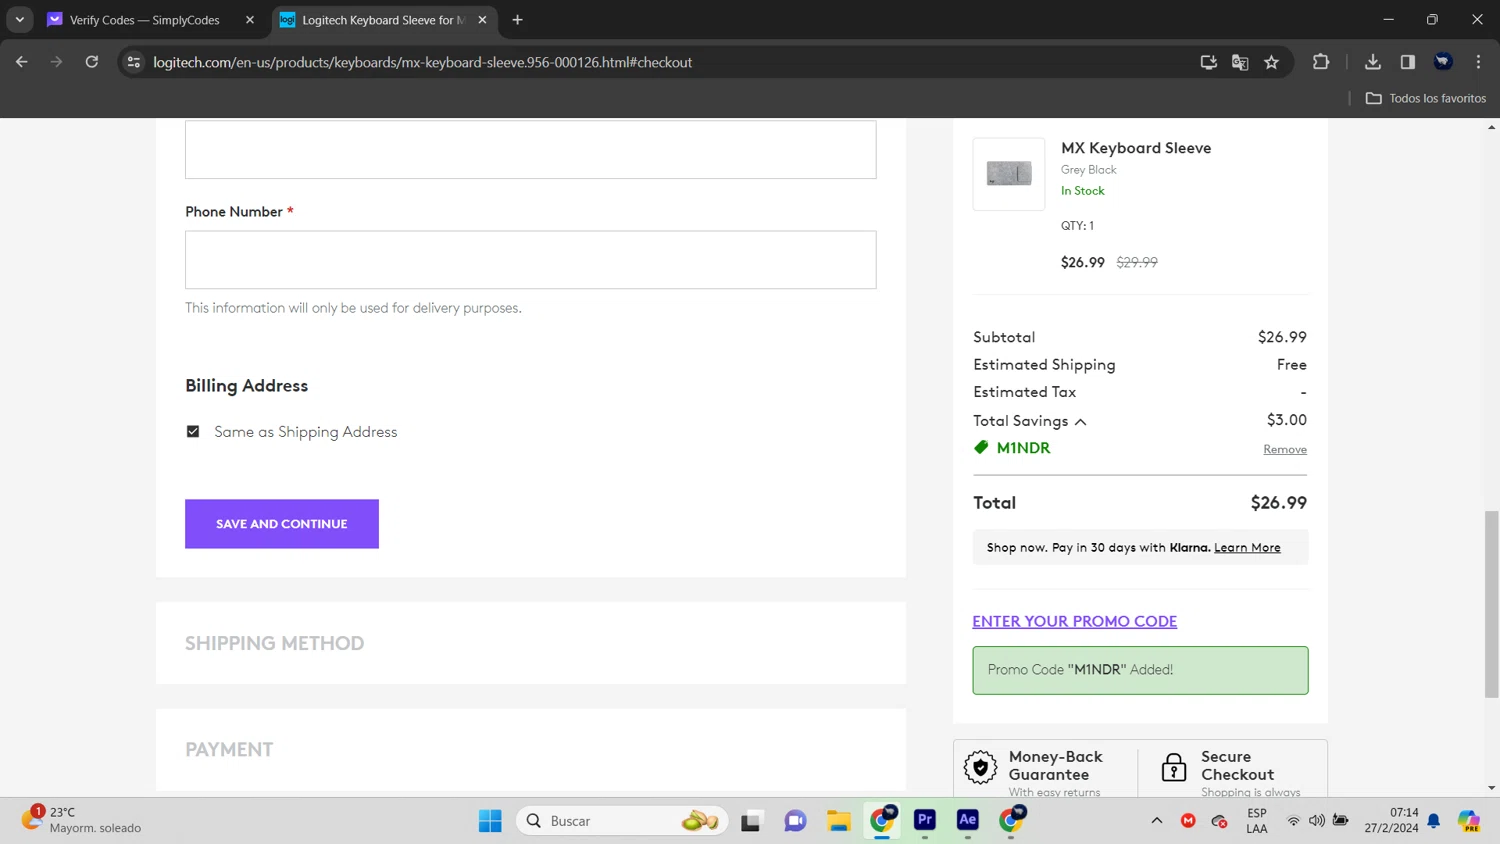Open the Windows Start menu
This screenshot has height=844, width=1500.
490,821
